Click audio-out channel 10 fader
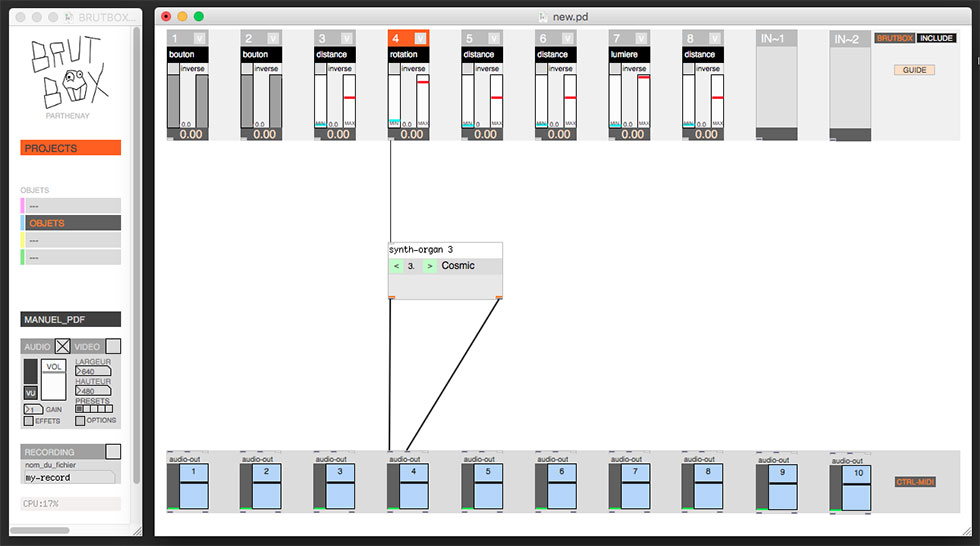The image size is (980, 546). pyautogui.click(x=856, y=489)
